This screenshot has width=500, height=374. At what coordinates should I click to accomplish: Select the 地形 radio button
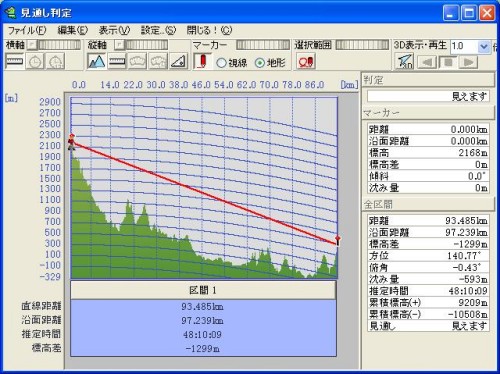(260, 63)
